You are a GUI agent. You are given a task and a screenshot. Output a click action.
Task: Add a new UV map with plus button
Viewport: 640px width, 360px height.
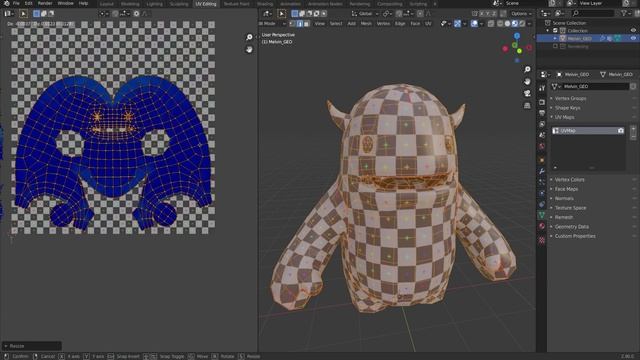(633, 129)
